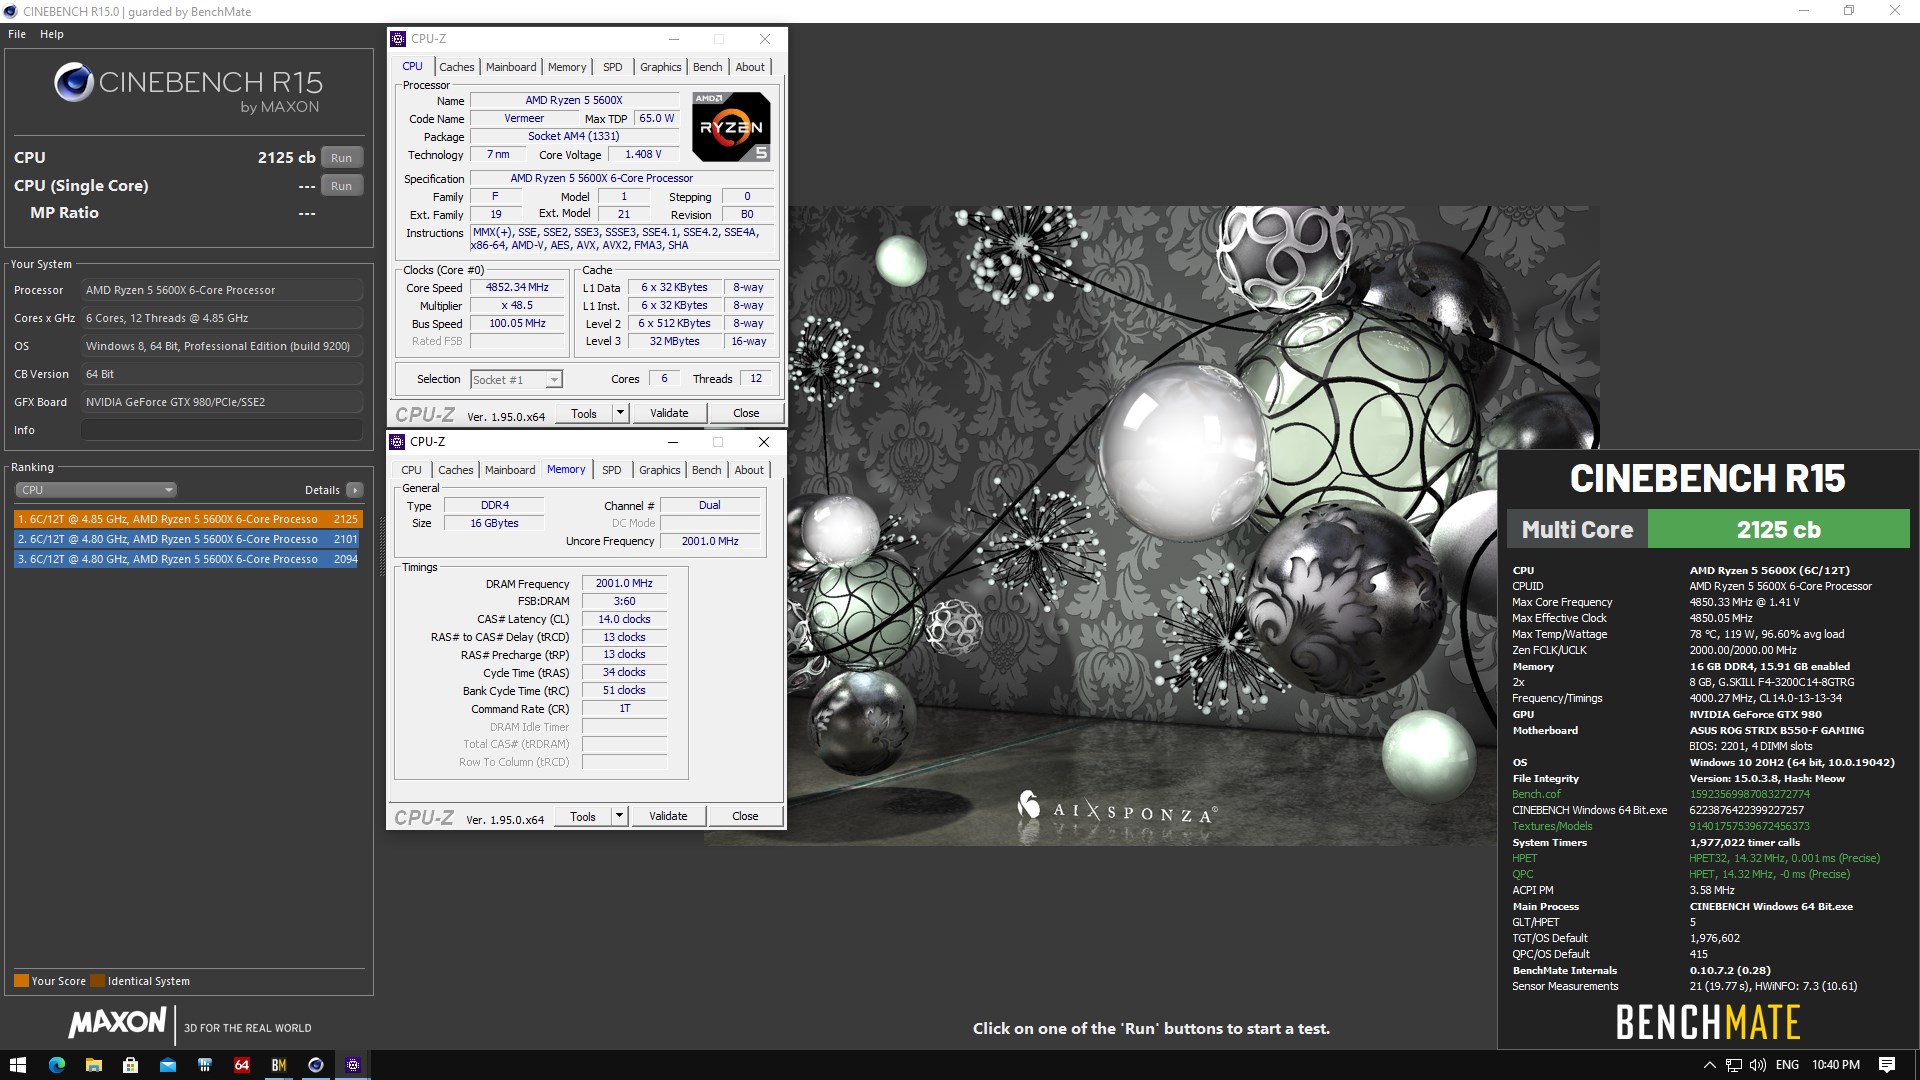Click the Processor name field in Cinebench
The width and height of the screenshot is (1920, 1080).
pos(221,290)
